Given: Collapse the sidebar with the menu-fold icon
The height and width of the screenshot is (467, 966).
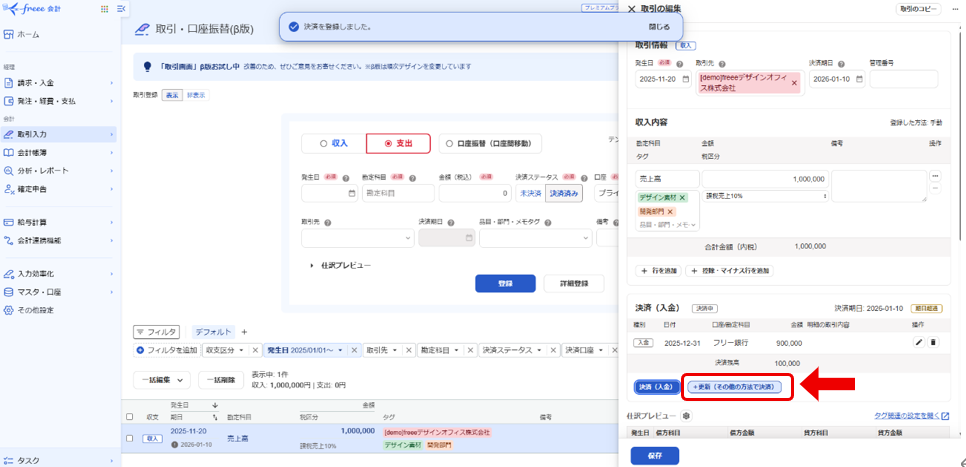Looking at the screenshot, I should (x=120, y=9).
